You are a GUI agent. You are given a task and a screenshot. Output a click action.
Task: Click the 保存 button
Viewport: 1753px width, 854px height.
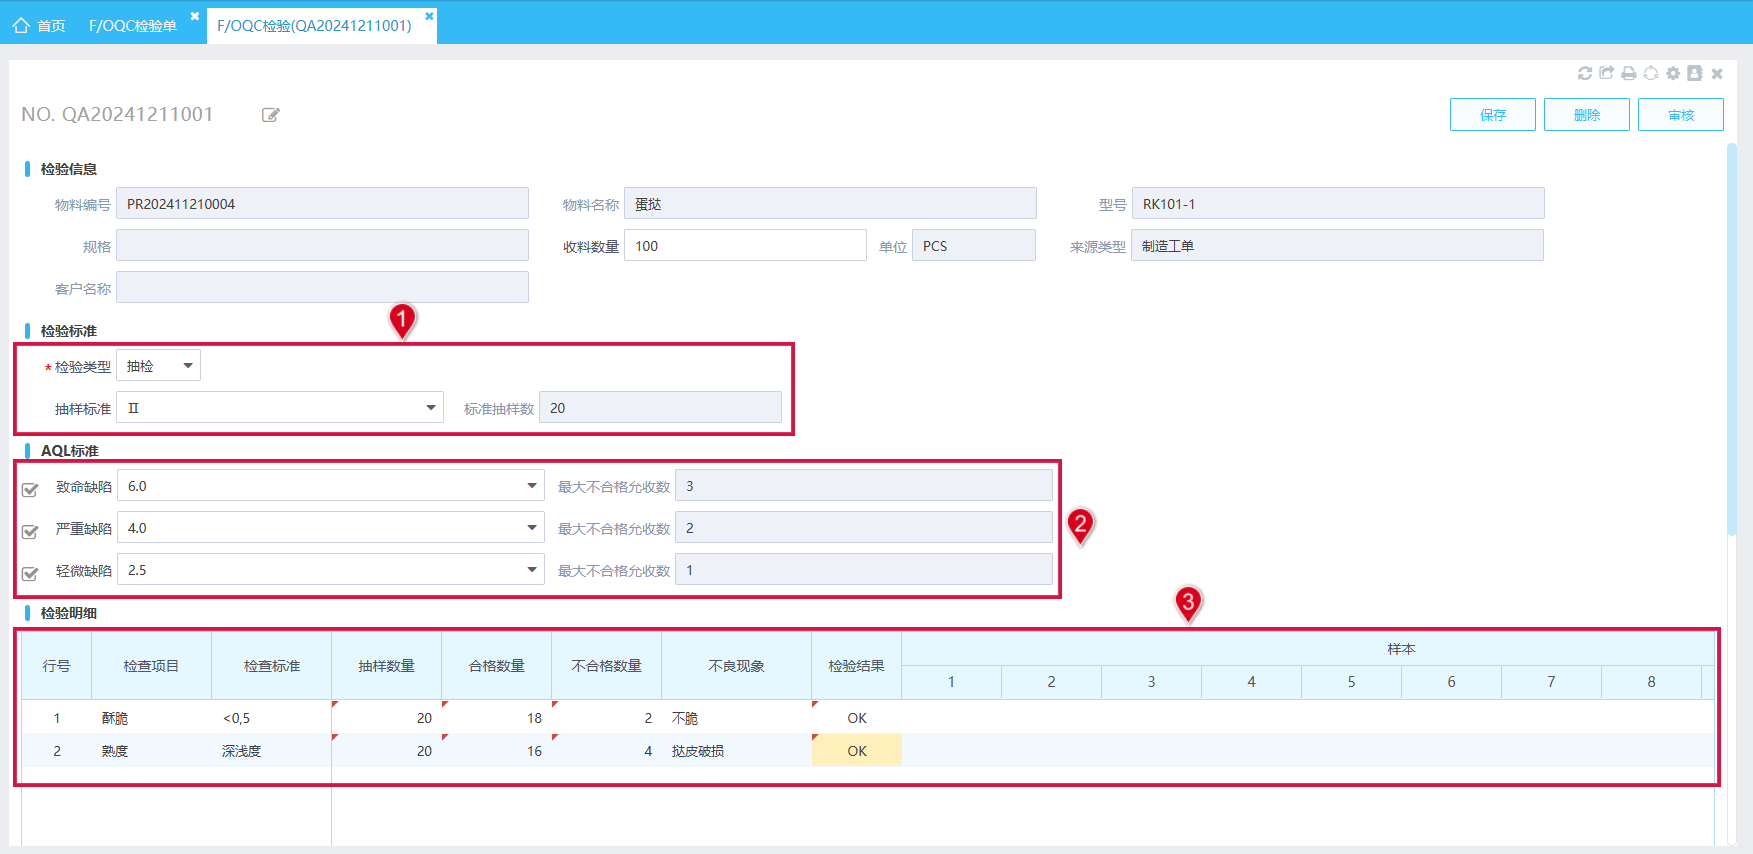pyautogui.click(x=1493, y=115)
